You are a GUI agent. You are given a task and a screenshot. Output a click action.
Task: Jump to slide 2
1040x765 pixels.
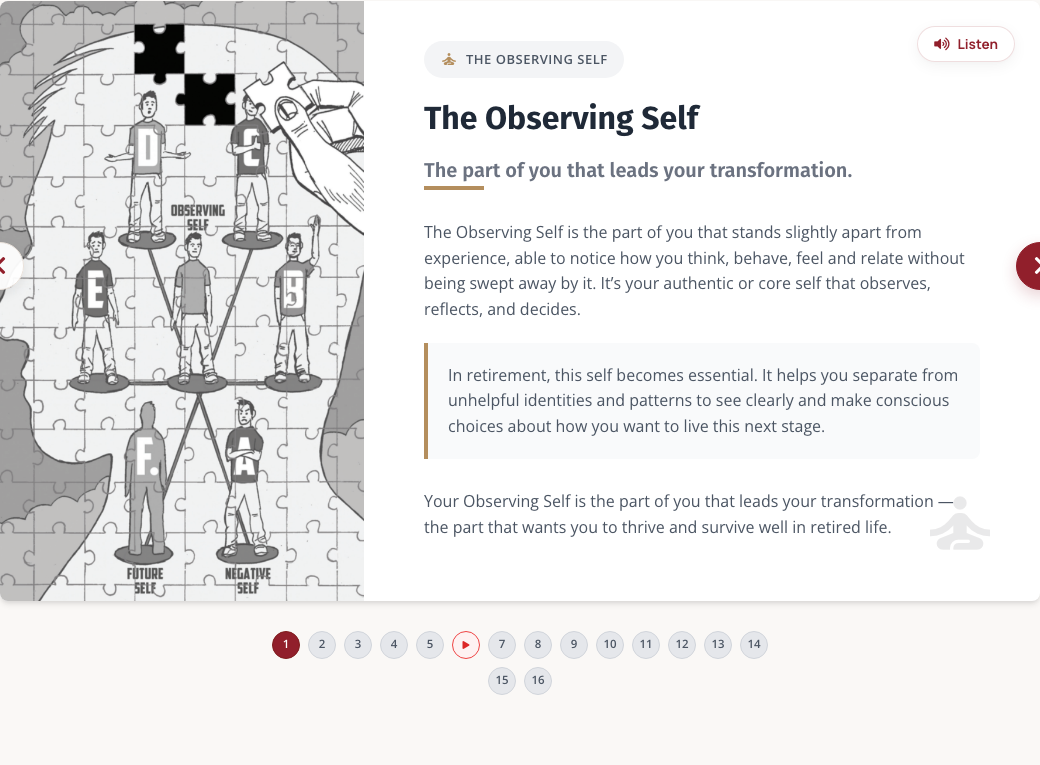tap(322, 644)
